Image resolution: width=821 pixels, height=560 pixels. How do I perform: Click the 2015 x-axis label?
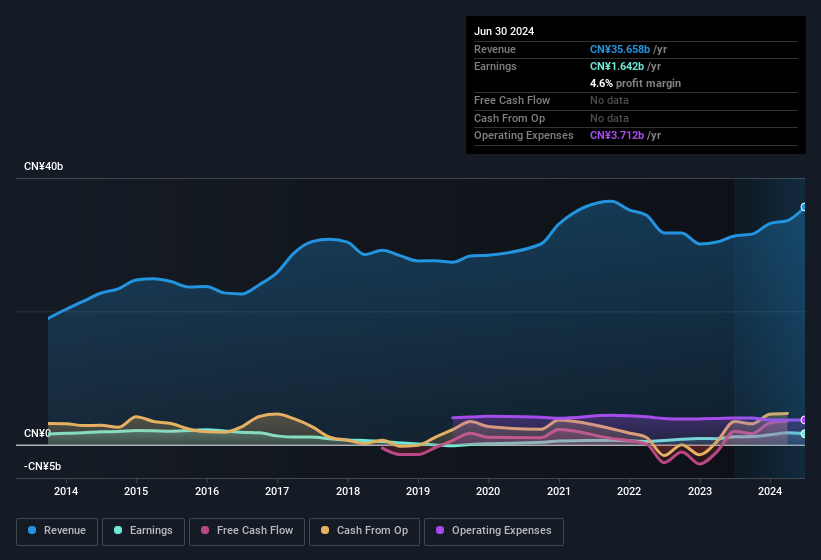click(x=136, y=491)
